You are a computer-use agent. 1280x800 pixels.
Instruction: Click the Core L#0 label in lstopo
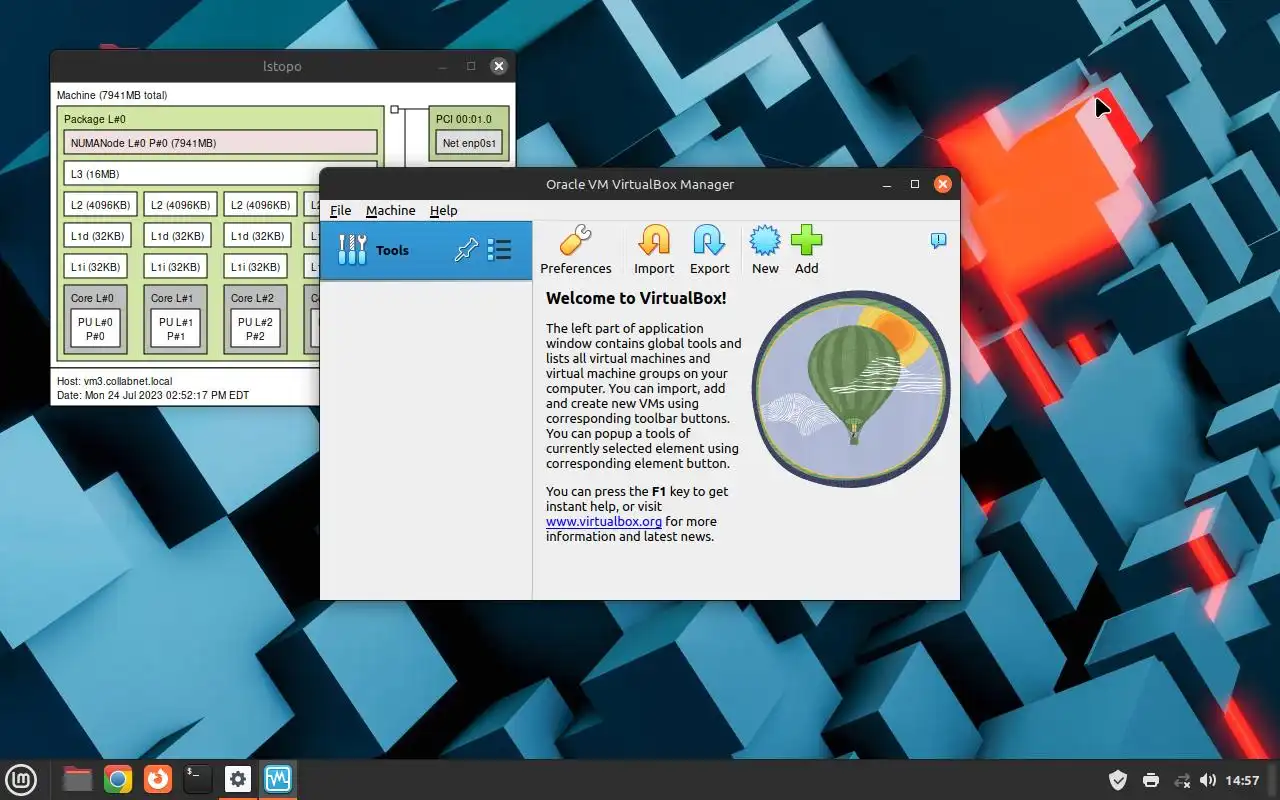coord(92,298)
